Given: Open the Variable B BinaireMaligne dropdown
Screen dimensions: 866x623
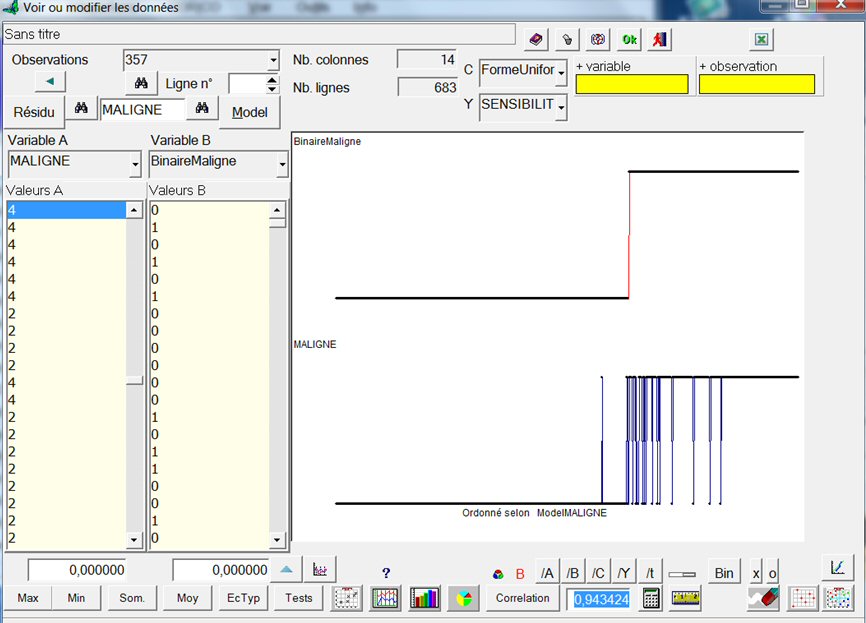Looking at the screenshot, I should 280,163.
